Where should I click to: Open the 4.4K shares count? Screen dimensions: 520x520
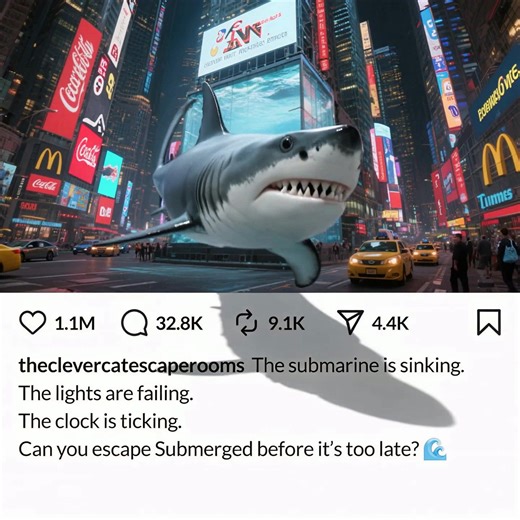click(x=390, y=323)
